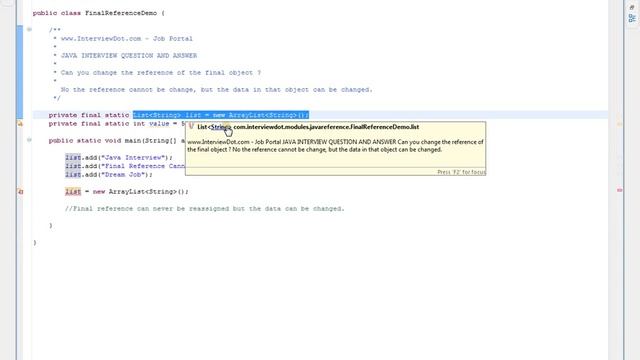640x360 pixels.
Task: Open the Outline view icon in right trim
Action: click(632, 18)
